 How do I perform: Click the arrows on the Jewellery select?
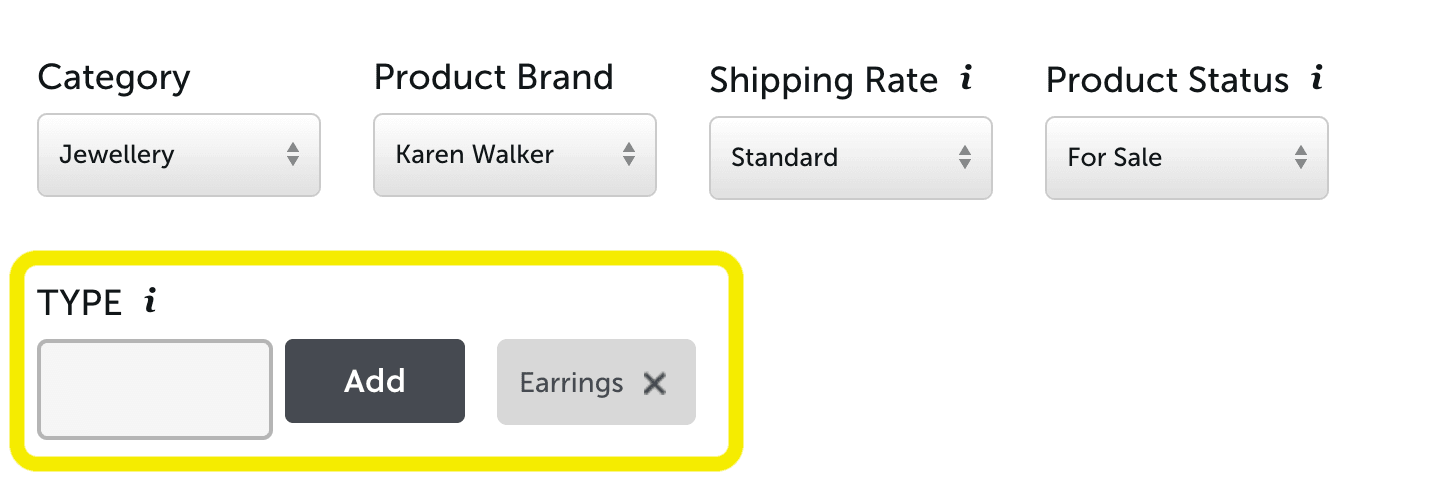click(x=293, y=154)
